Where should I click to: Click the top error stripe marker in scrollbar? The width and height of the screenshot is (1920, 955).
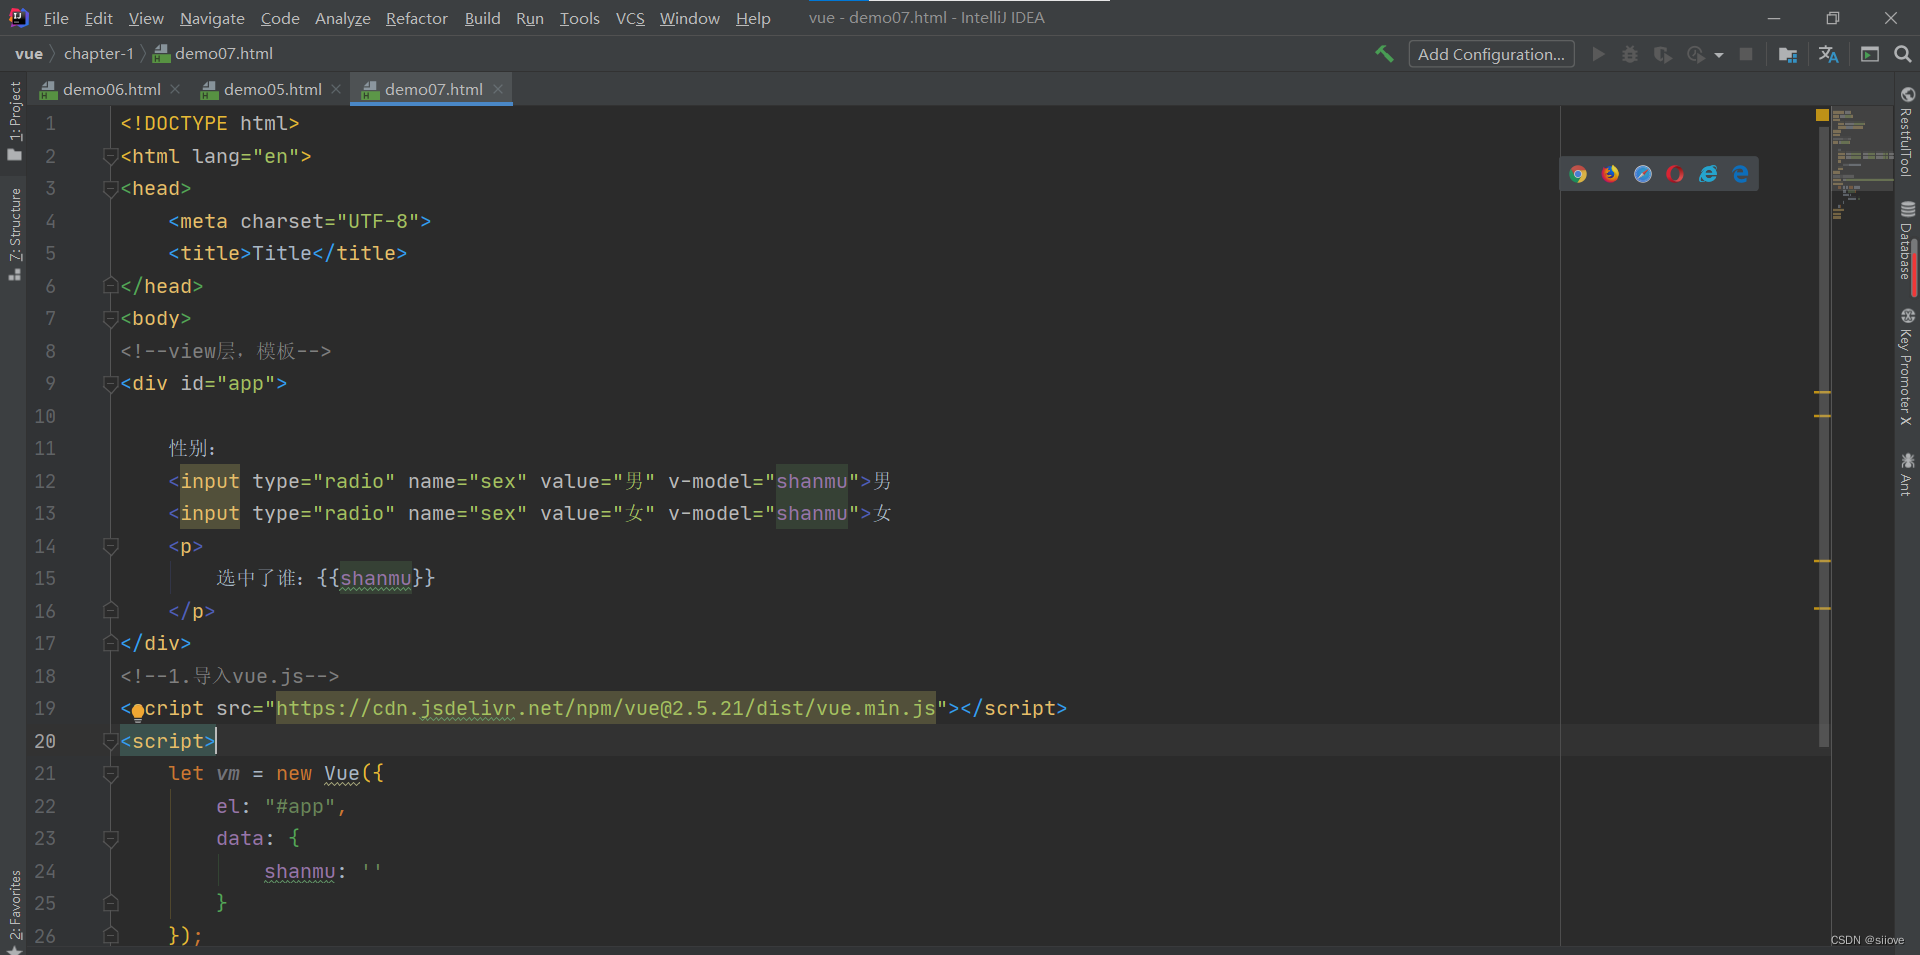[1821, 114]
